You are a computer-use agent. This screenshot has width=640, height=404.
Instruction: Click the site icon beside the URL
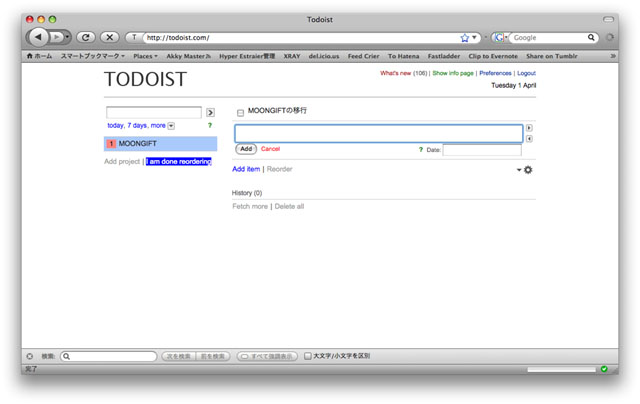(x=134, y=37)
